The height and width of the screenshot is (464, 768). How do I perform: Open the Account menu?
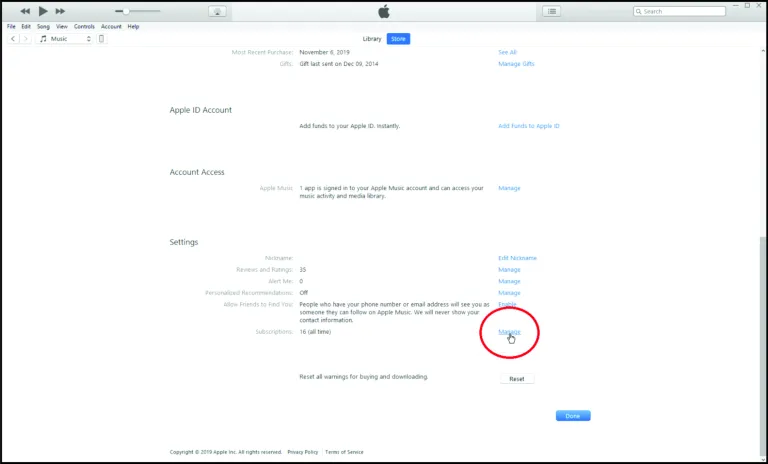[111, 26]
